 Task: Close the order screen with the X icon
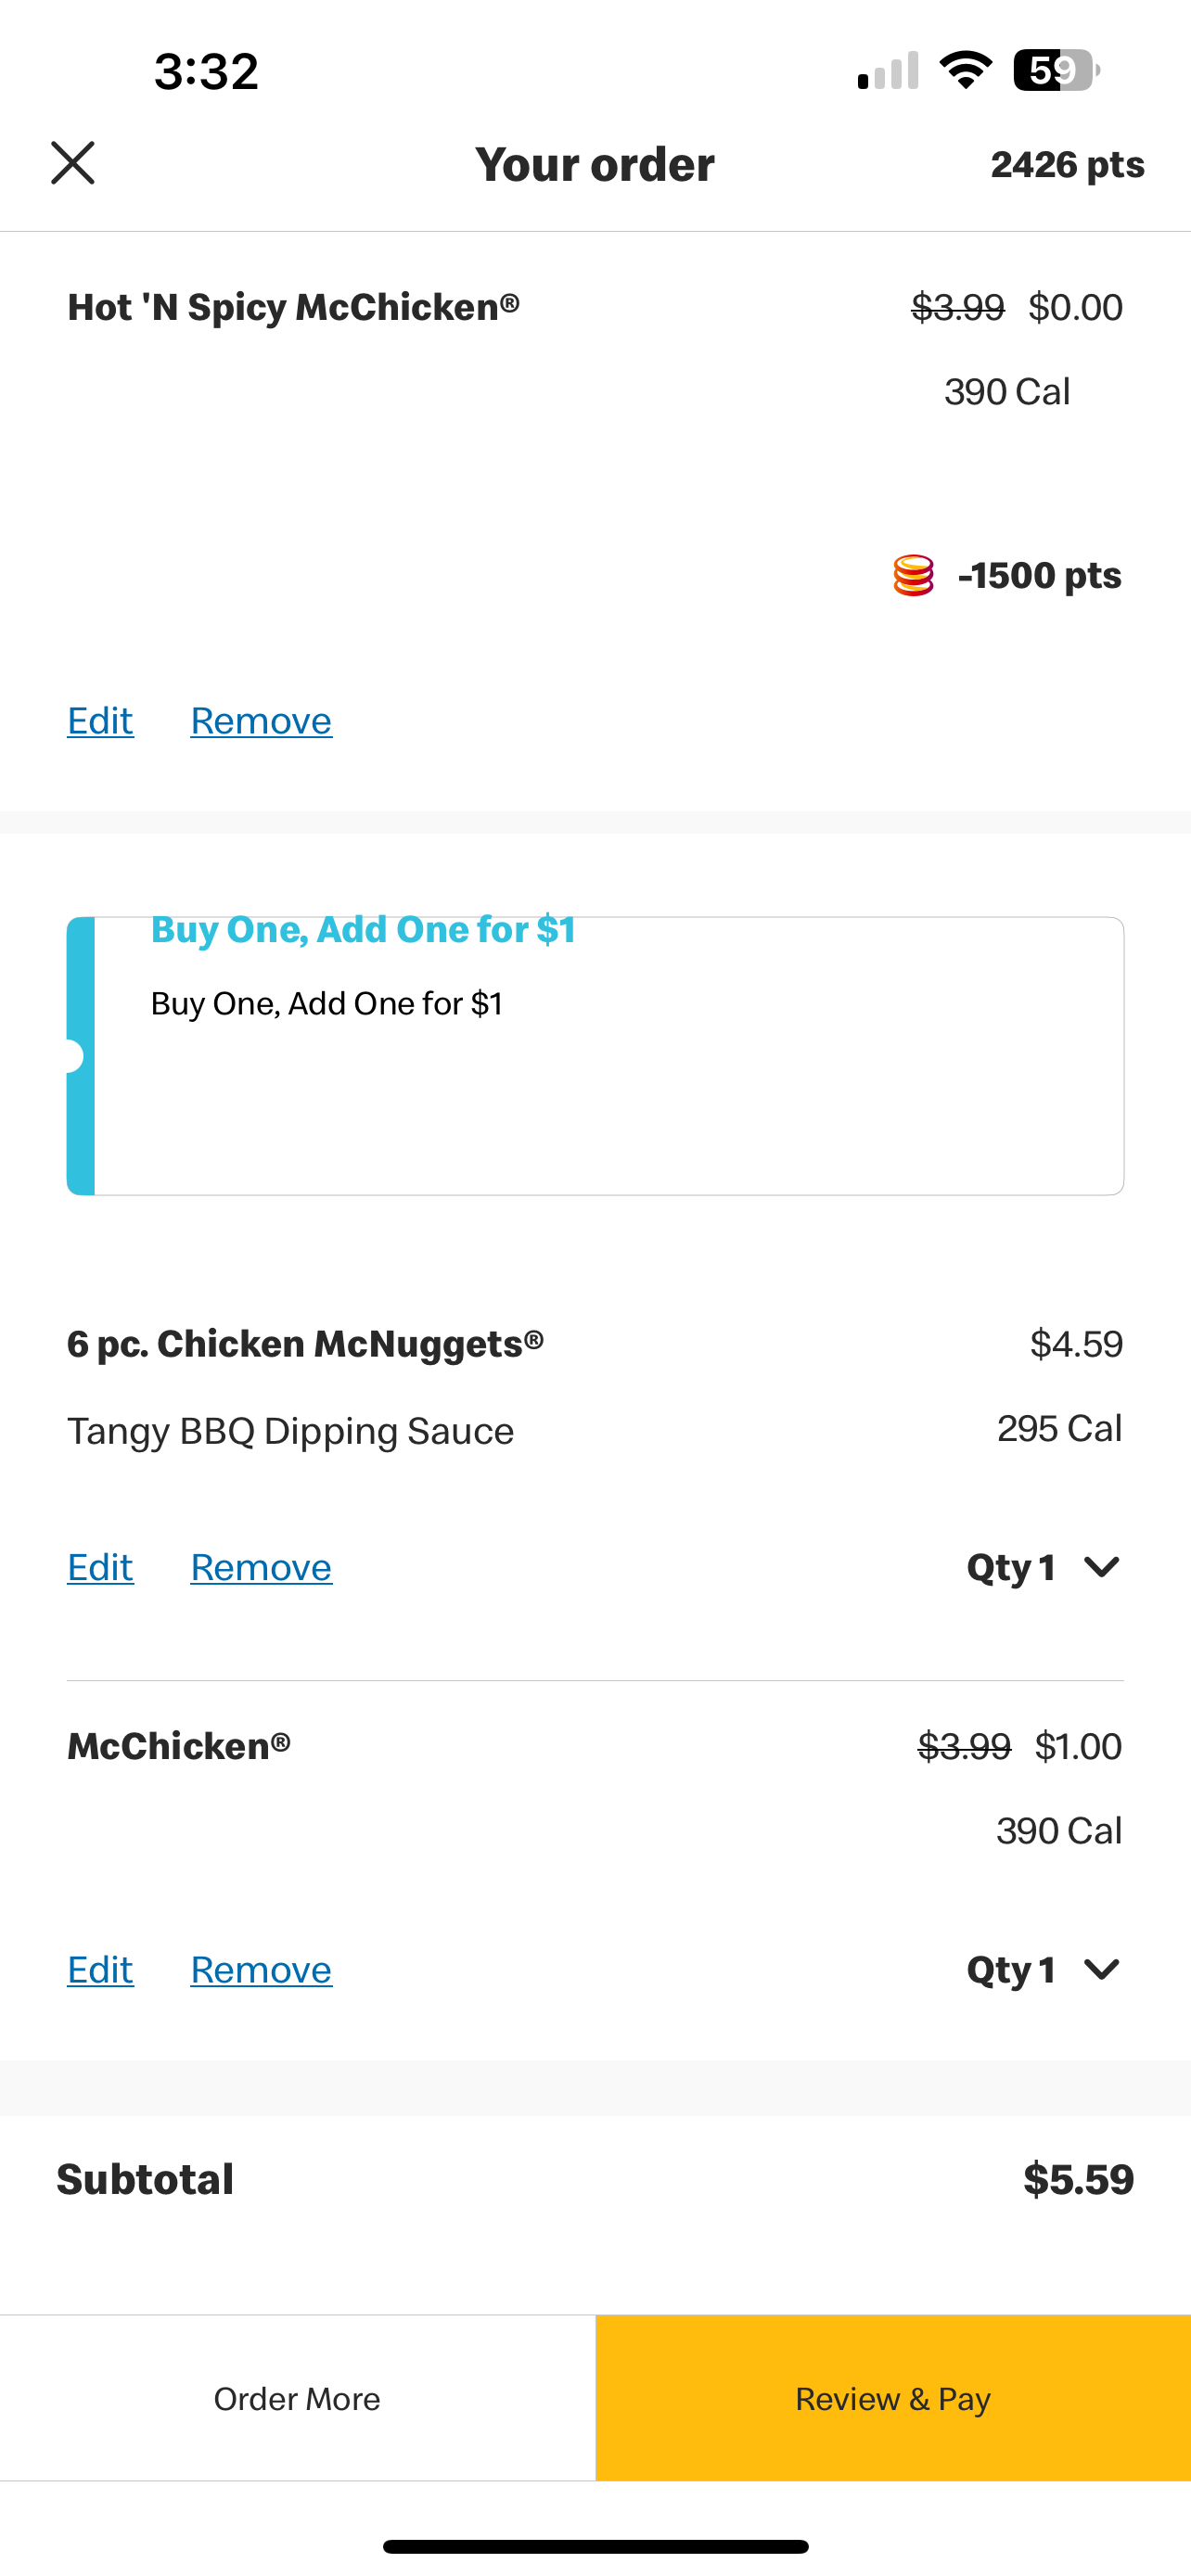click(73, 163)
